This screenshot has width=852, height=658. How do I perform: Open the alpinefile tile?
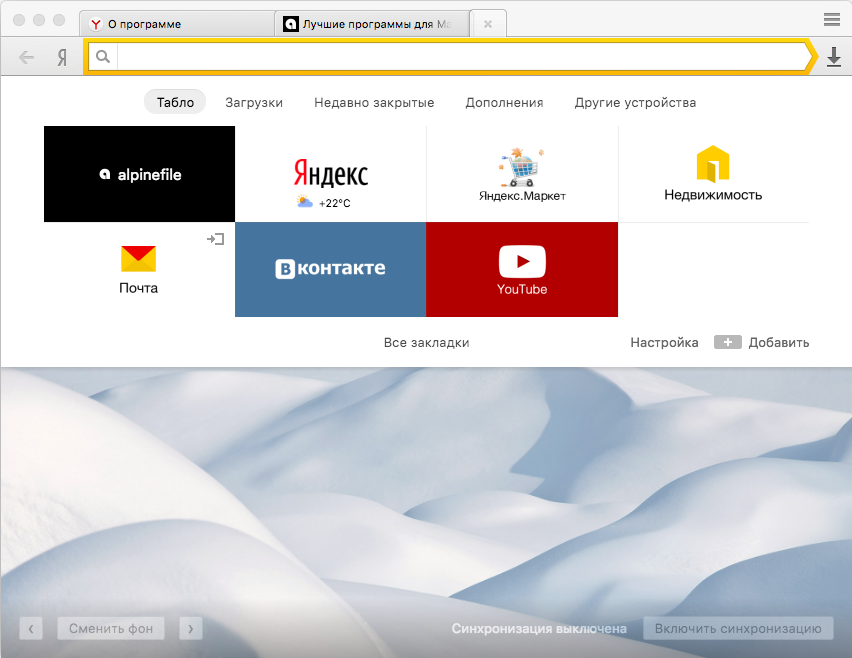(140, 174)
